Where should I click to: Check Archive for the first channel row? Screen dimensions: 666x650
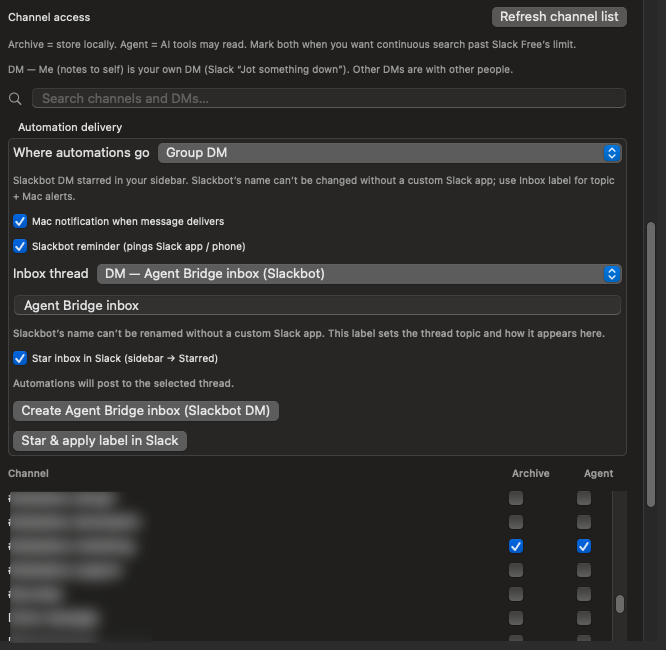(x=516, y=498)
